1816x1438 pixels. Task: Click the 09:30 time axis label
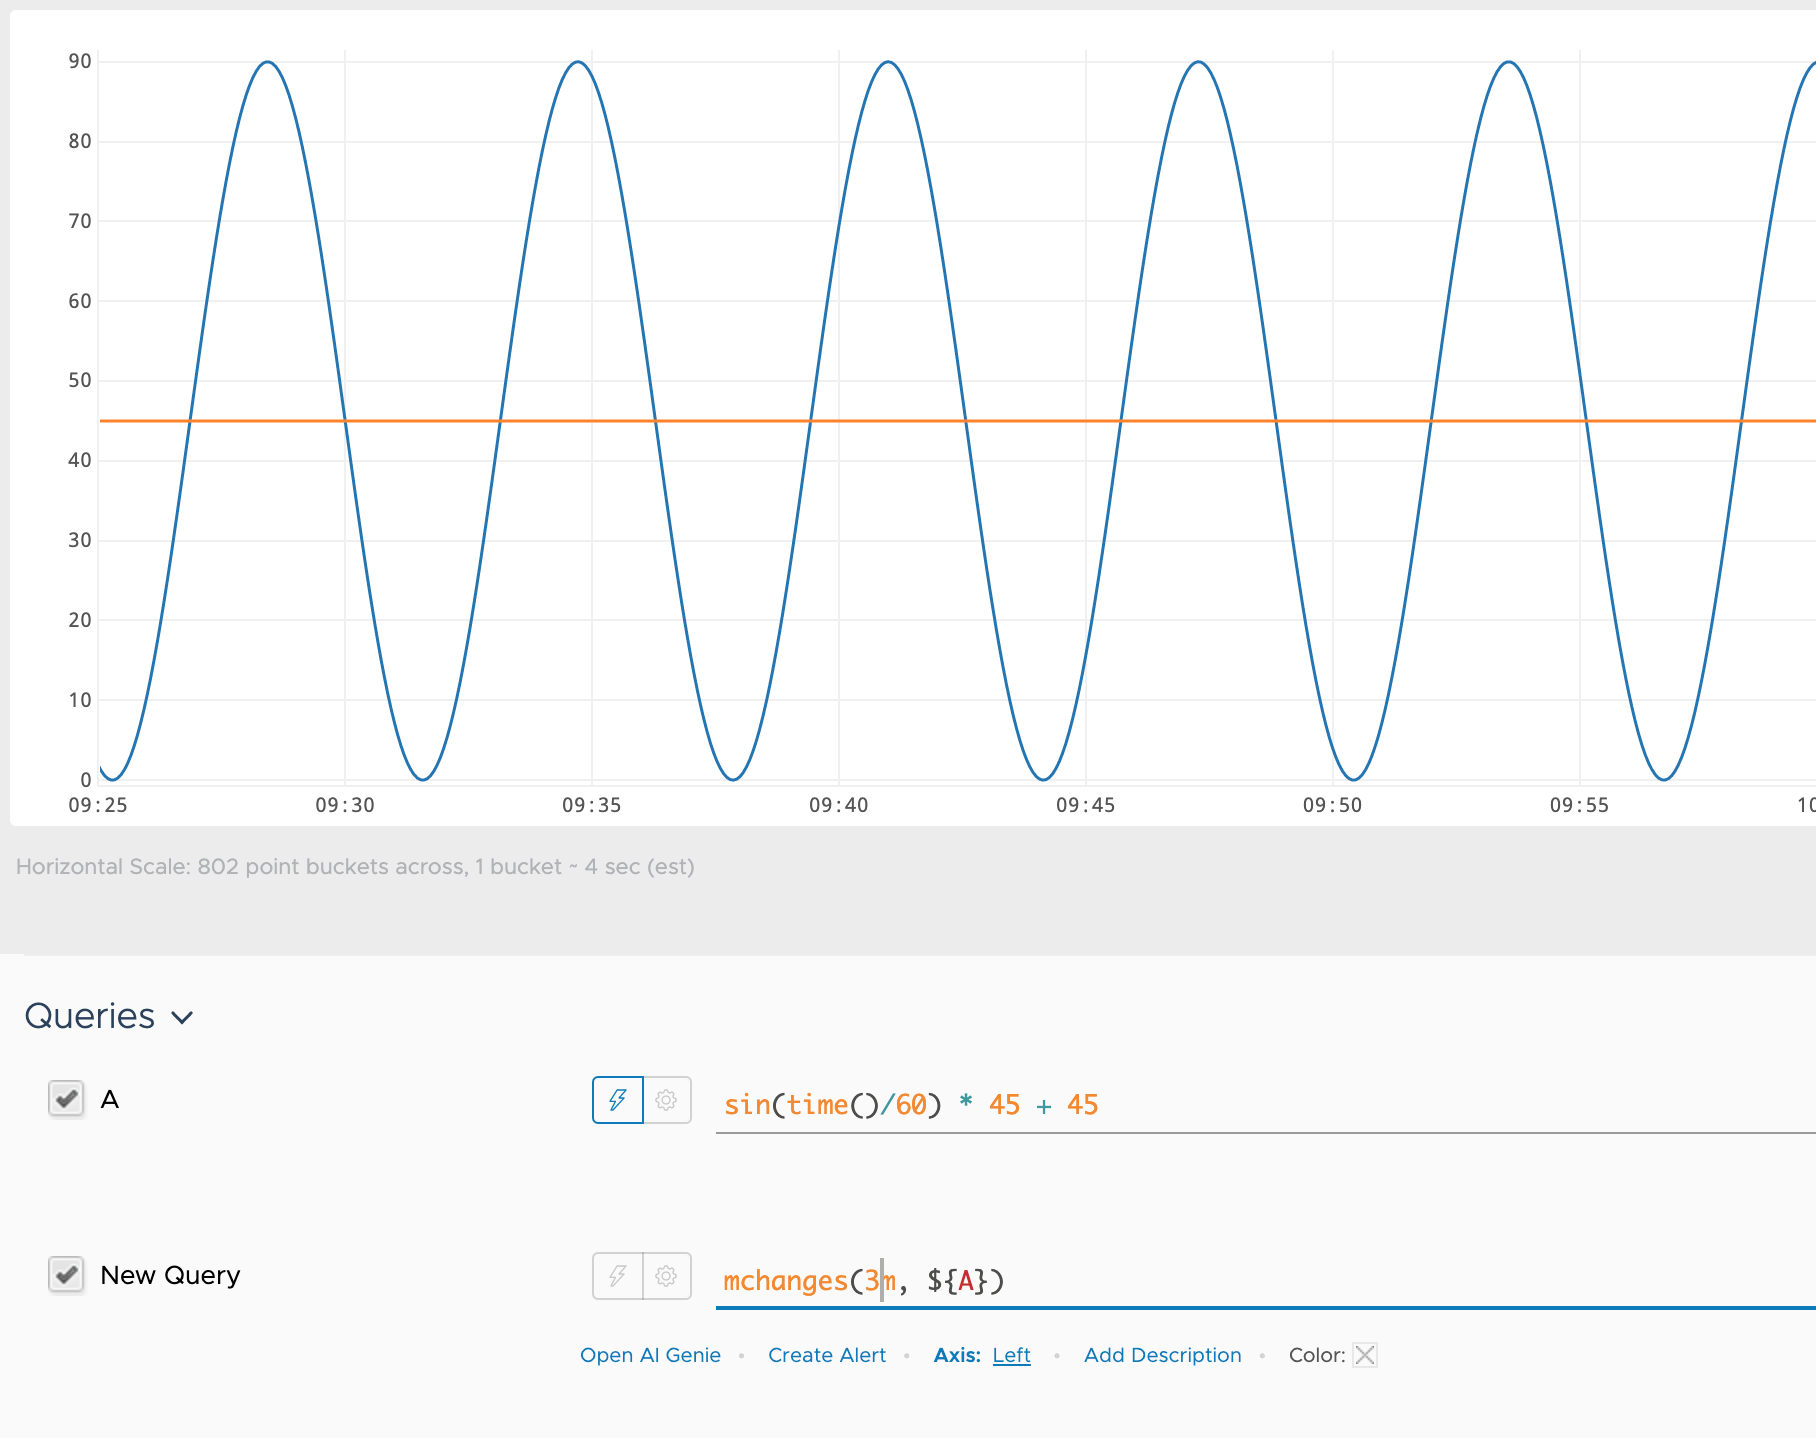click(345, 805)
